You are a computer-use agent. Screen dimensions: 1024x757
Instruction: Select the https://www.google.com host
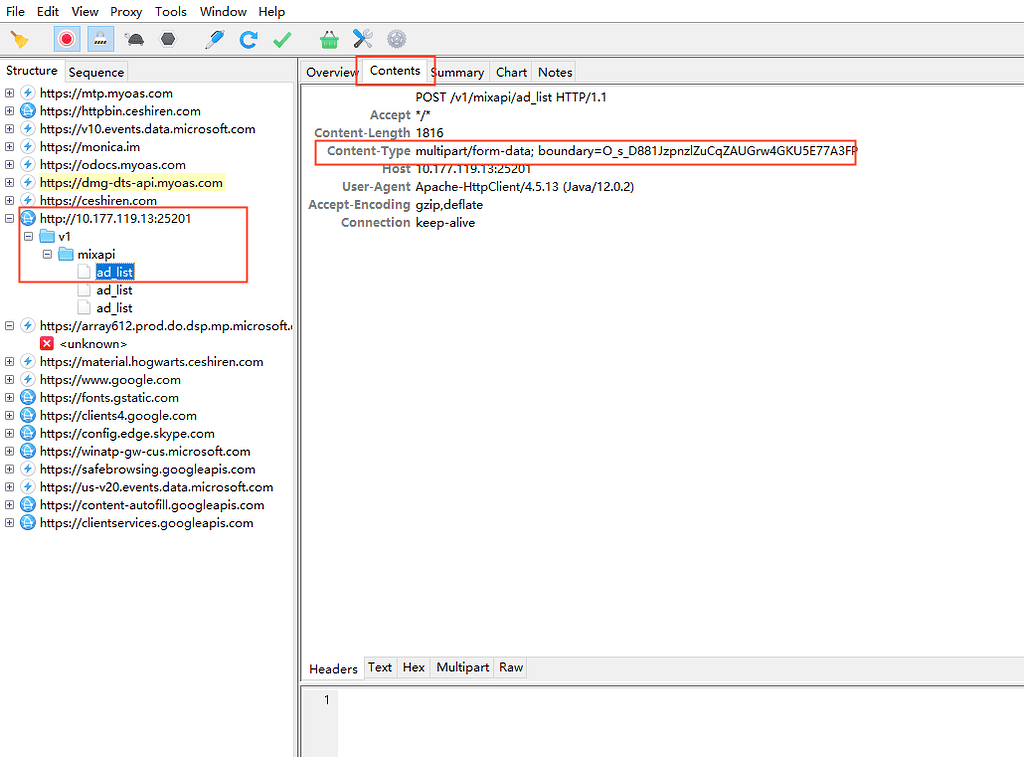pyautogui.click(x=110, y=379)
